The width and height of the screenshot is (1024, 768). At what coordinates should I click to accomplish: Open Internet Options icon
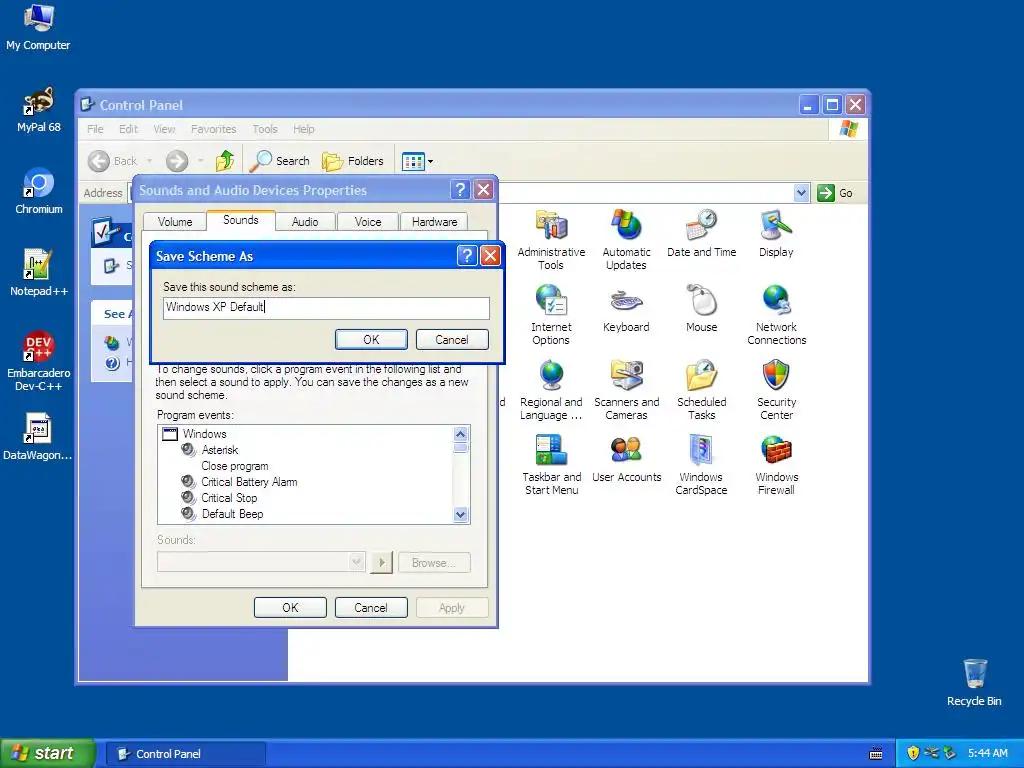pyautogui.click(x=551, y=314)
